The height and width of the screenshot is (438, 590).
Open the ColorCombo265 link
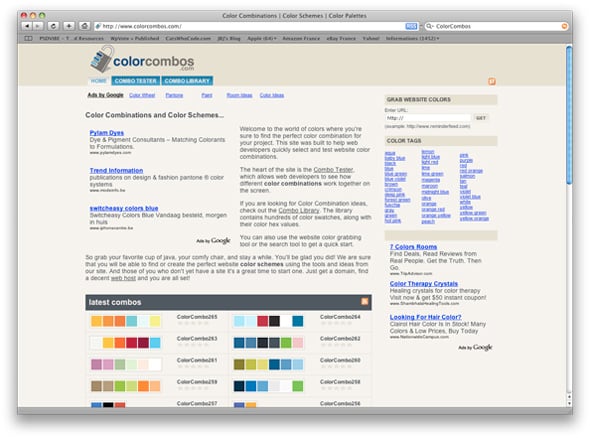197,317
